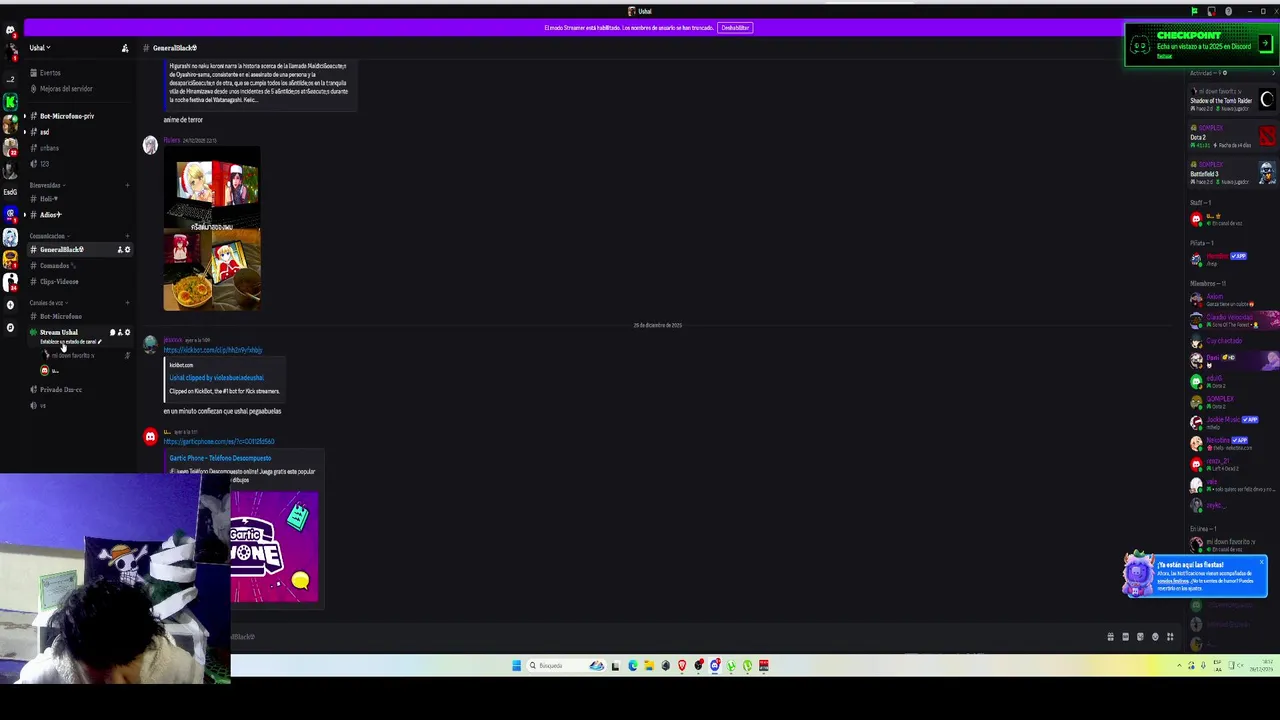Open Windows Start menu

click(517, 665)
